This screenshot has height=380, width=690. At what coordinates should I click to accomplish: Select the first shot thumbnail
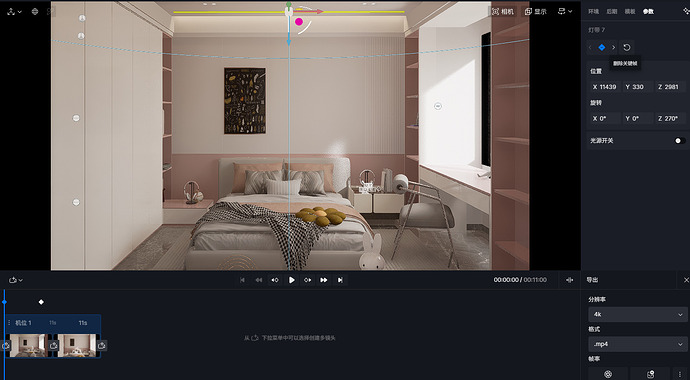tap(28, 345)
